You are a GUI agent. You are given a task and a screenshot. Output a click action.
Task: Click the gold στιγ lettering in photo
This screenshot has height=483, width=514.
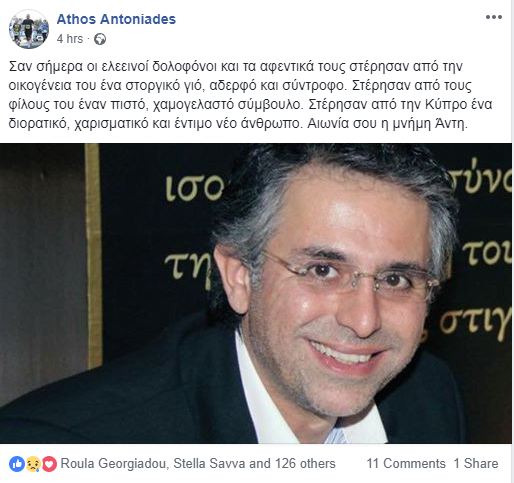pyautogui.click(x=476, y=323)
